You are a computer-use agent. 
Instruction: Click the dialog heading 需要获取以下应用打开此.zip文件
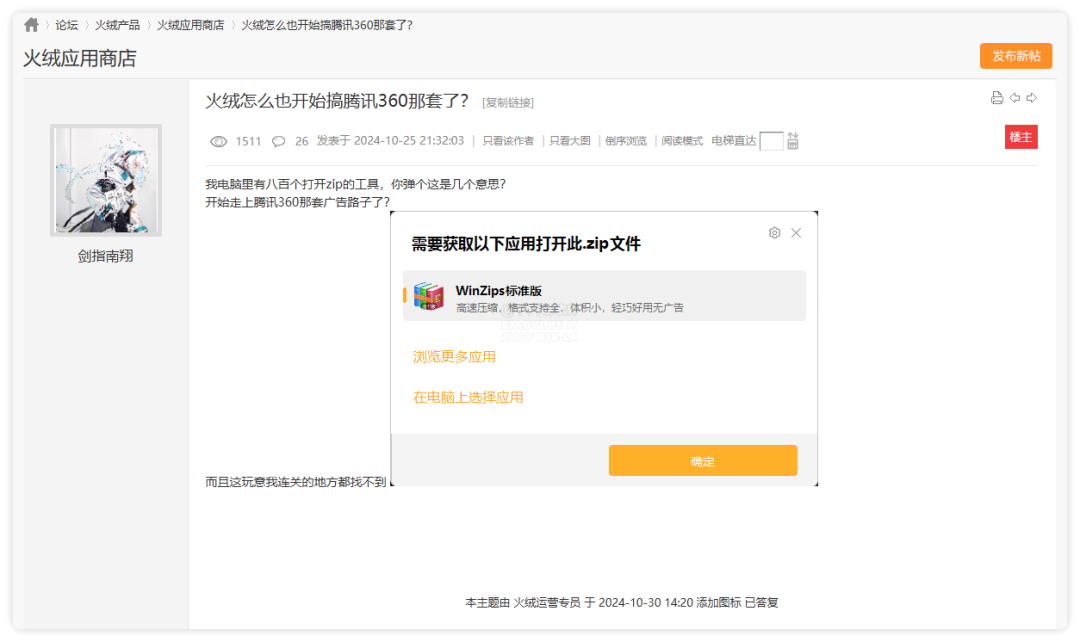[526, 244]
